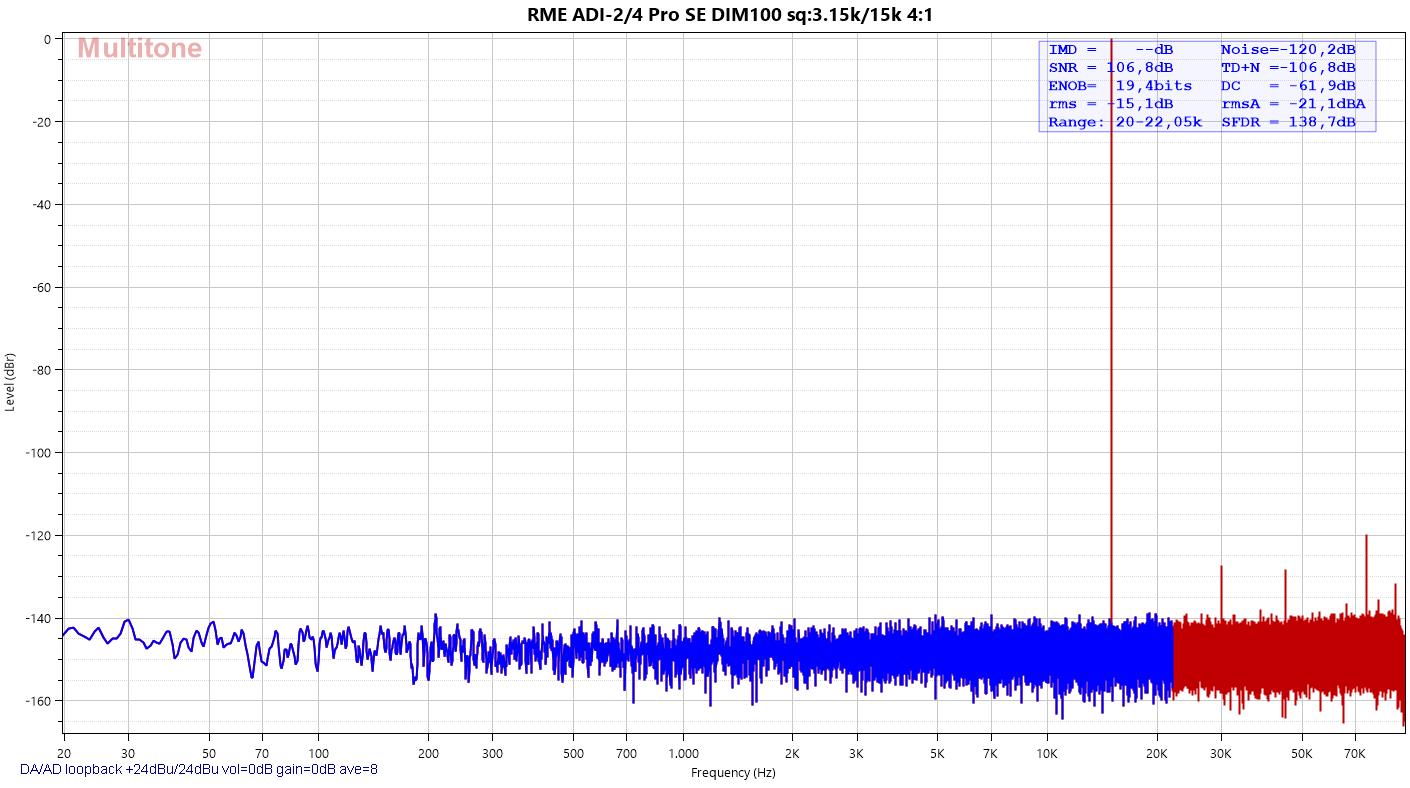1410x788 pixels.
Task: Click the 30 Hz frequency axis tick
Action: click(x=127, y=752)
